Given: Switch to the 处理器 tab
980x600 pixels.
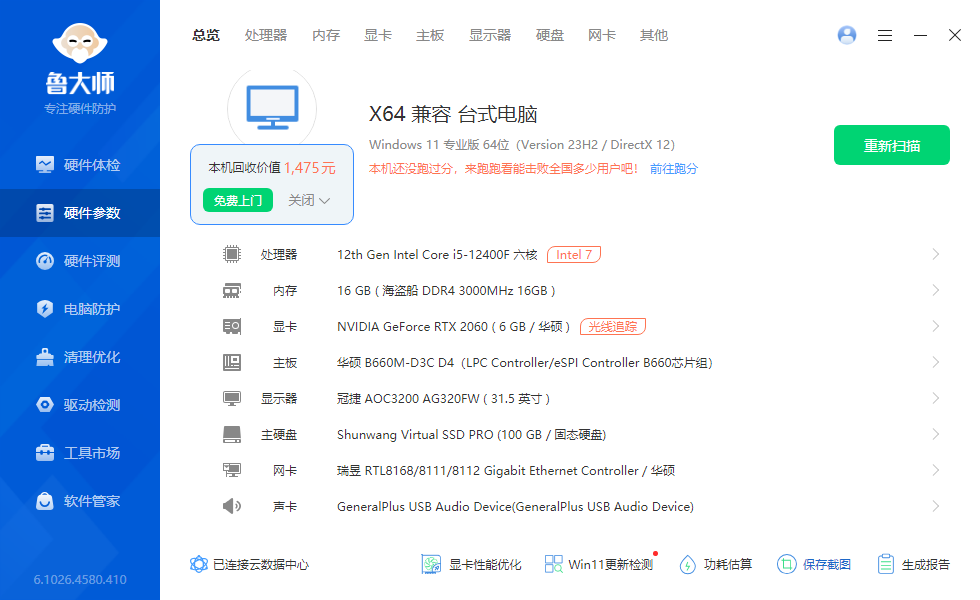Looking at the screenshot, I should 266,35.
